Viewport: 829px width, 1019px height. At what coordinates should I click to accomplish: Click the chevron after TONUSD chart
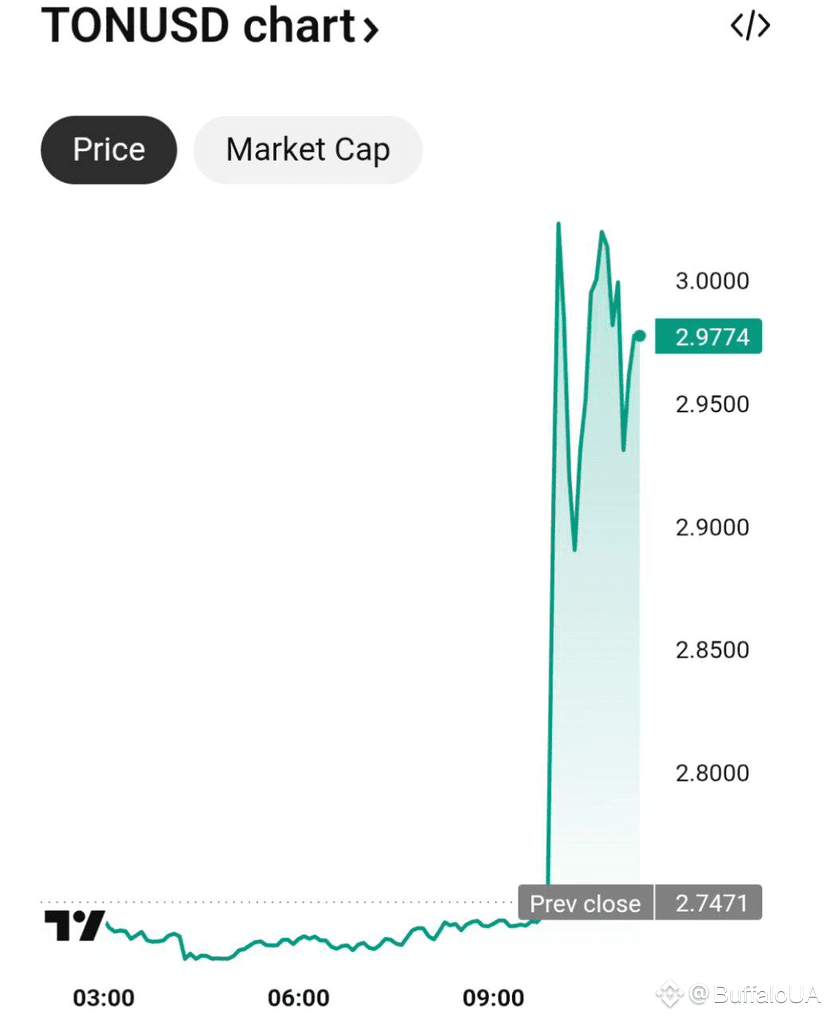coord(370,29)
